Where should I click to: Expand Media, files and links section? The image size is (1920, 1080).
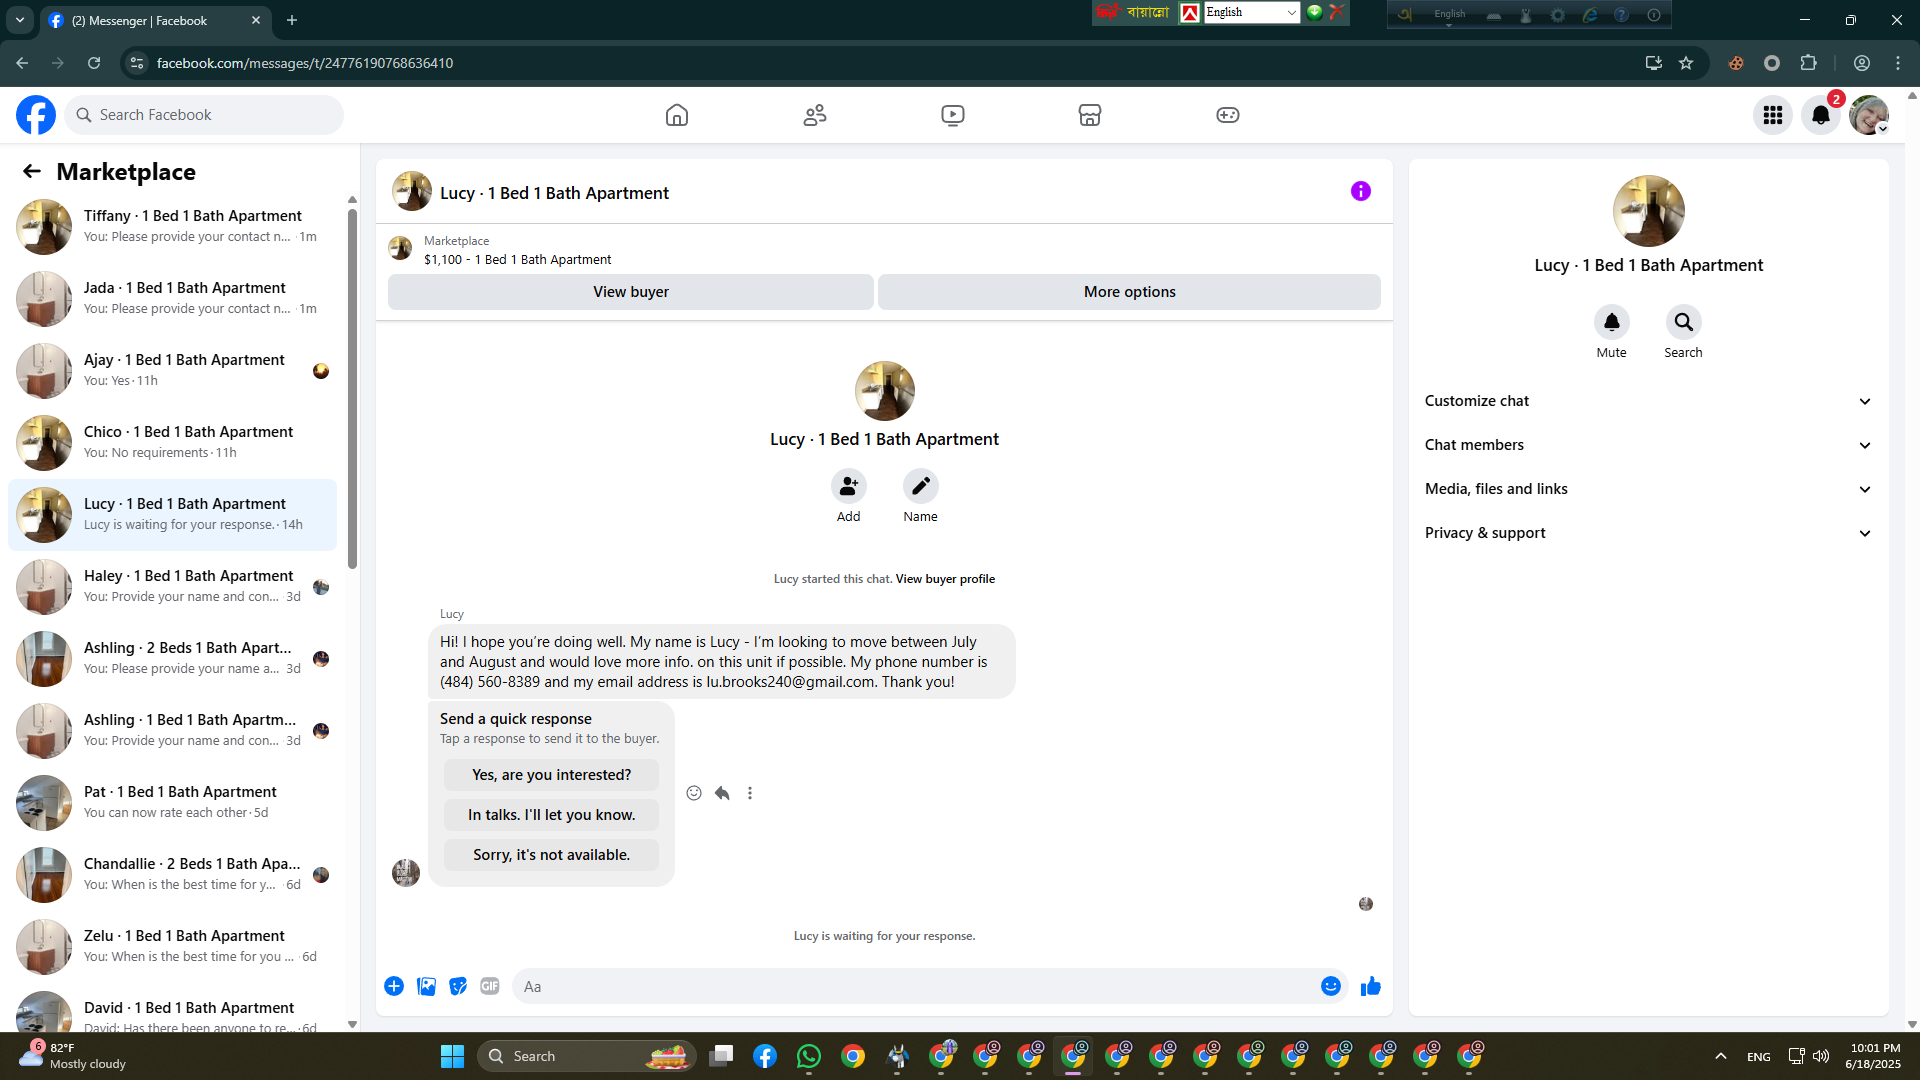click(x=1648, y=489)
